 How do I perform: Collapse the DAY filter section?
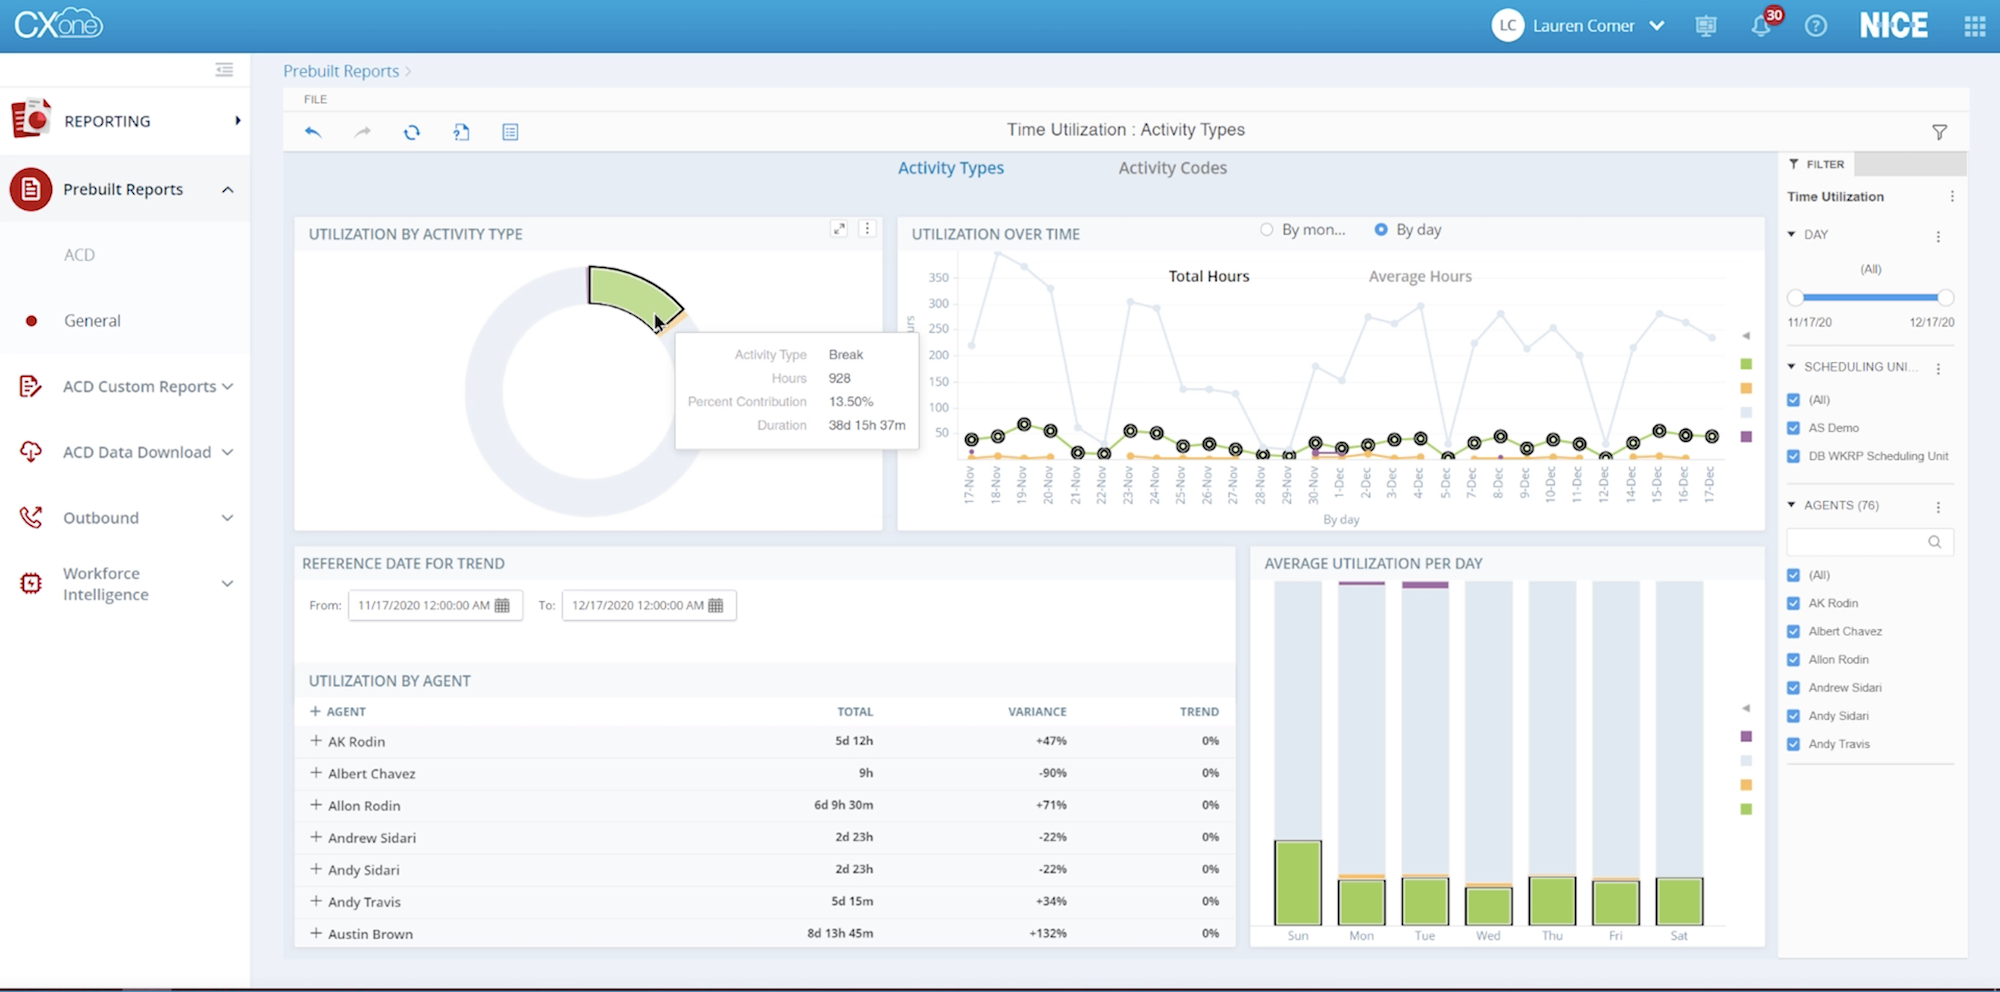pyautogui.click(x=1792, y=234)
